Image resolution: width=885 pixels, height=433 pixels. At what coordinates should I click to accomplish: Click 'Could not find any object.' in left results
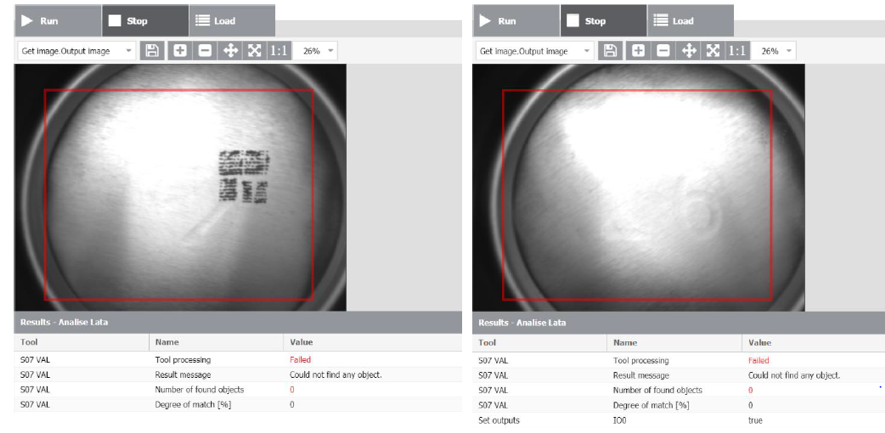click(x=336, y=375)
